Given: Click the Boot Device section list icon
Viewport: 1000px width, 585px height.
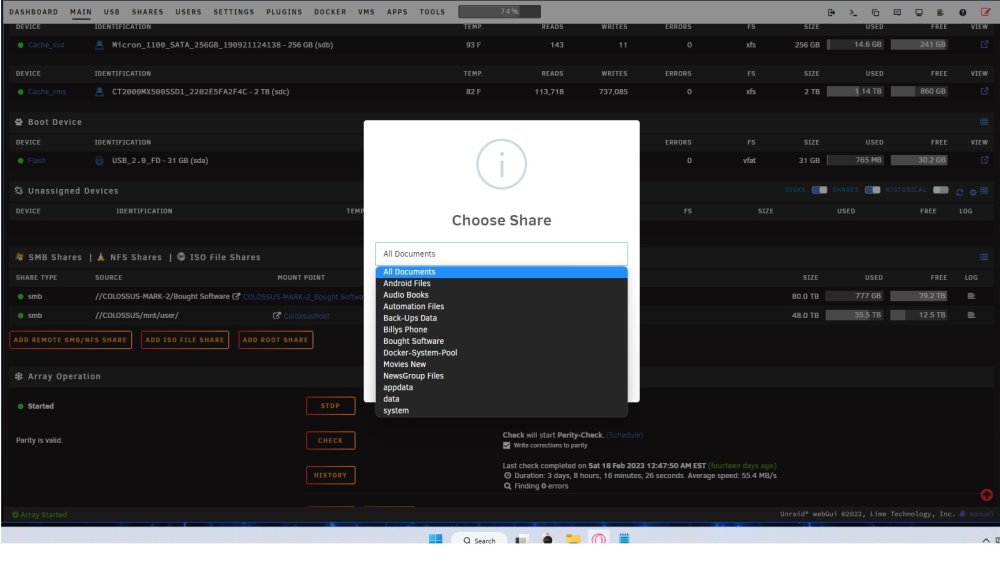Looking at the screenshot, I should (984, 122).
